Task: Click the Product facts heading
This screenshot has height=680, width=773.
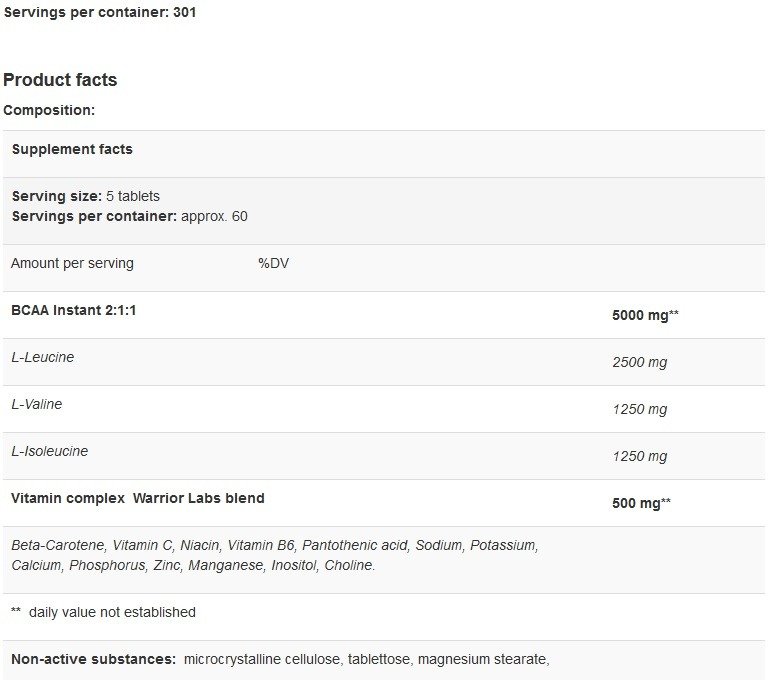Action: click(x=60, y=80)
